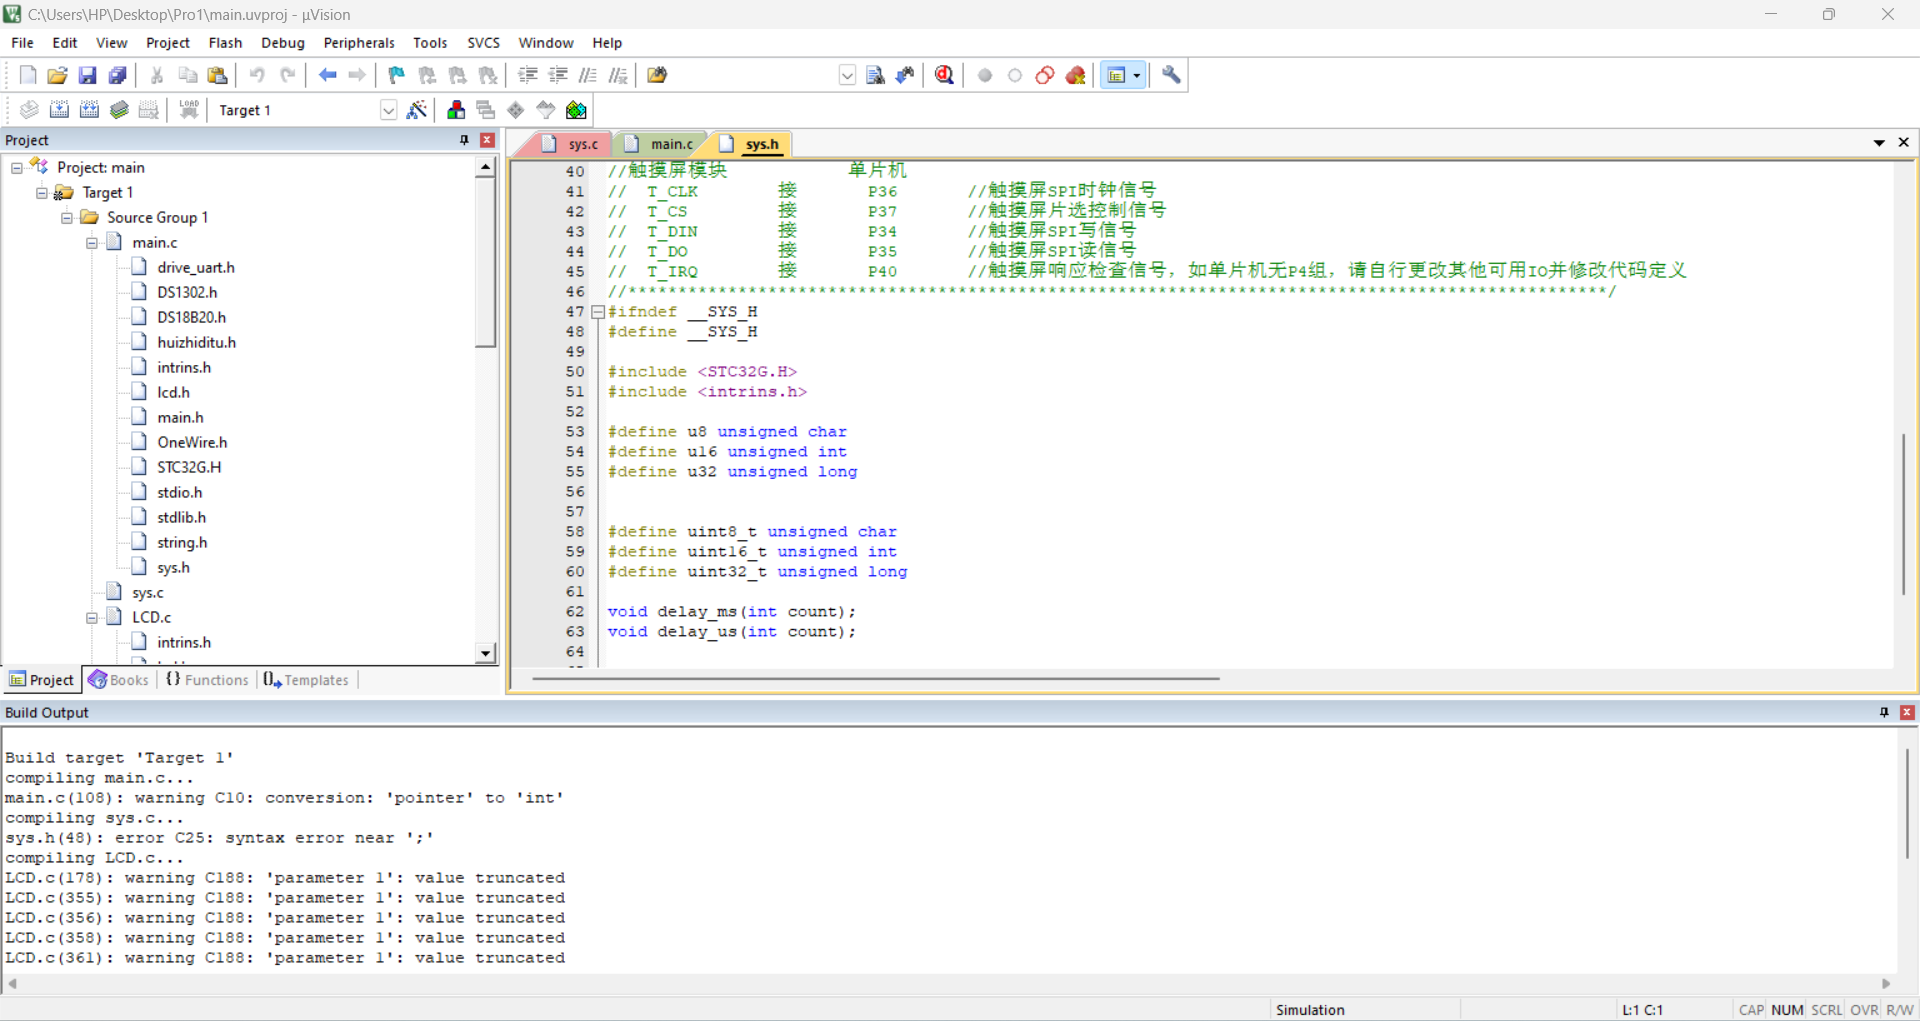
Task: Click Project tree vertical scrollbar thumb
Action: (x=485, y=263)
